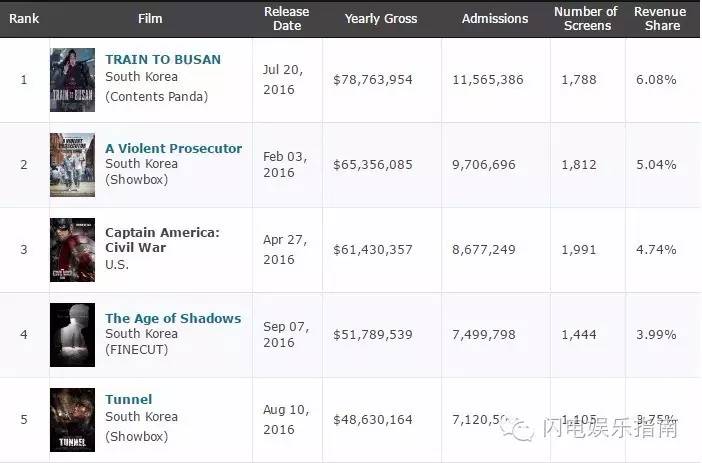Image resolution: width=702 pixels, height=463 pixels.
Task: Open the Tunnel film title link
Action: [x=129, y=399]
